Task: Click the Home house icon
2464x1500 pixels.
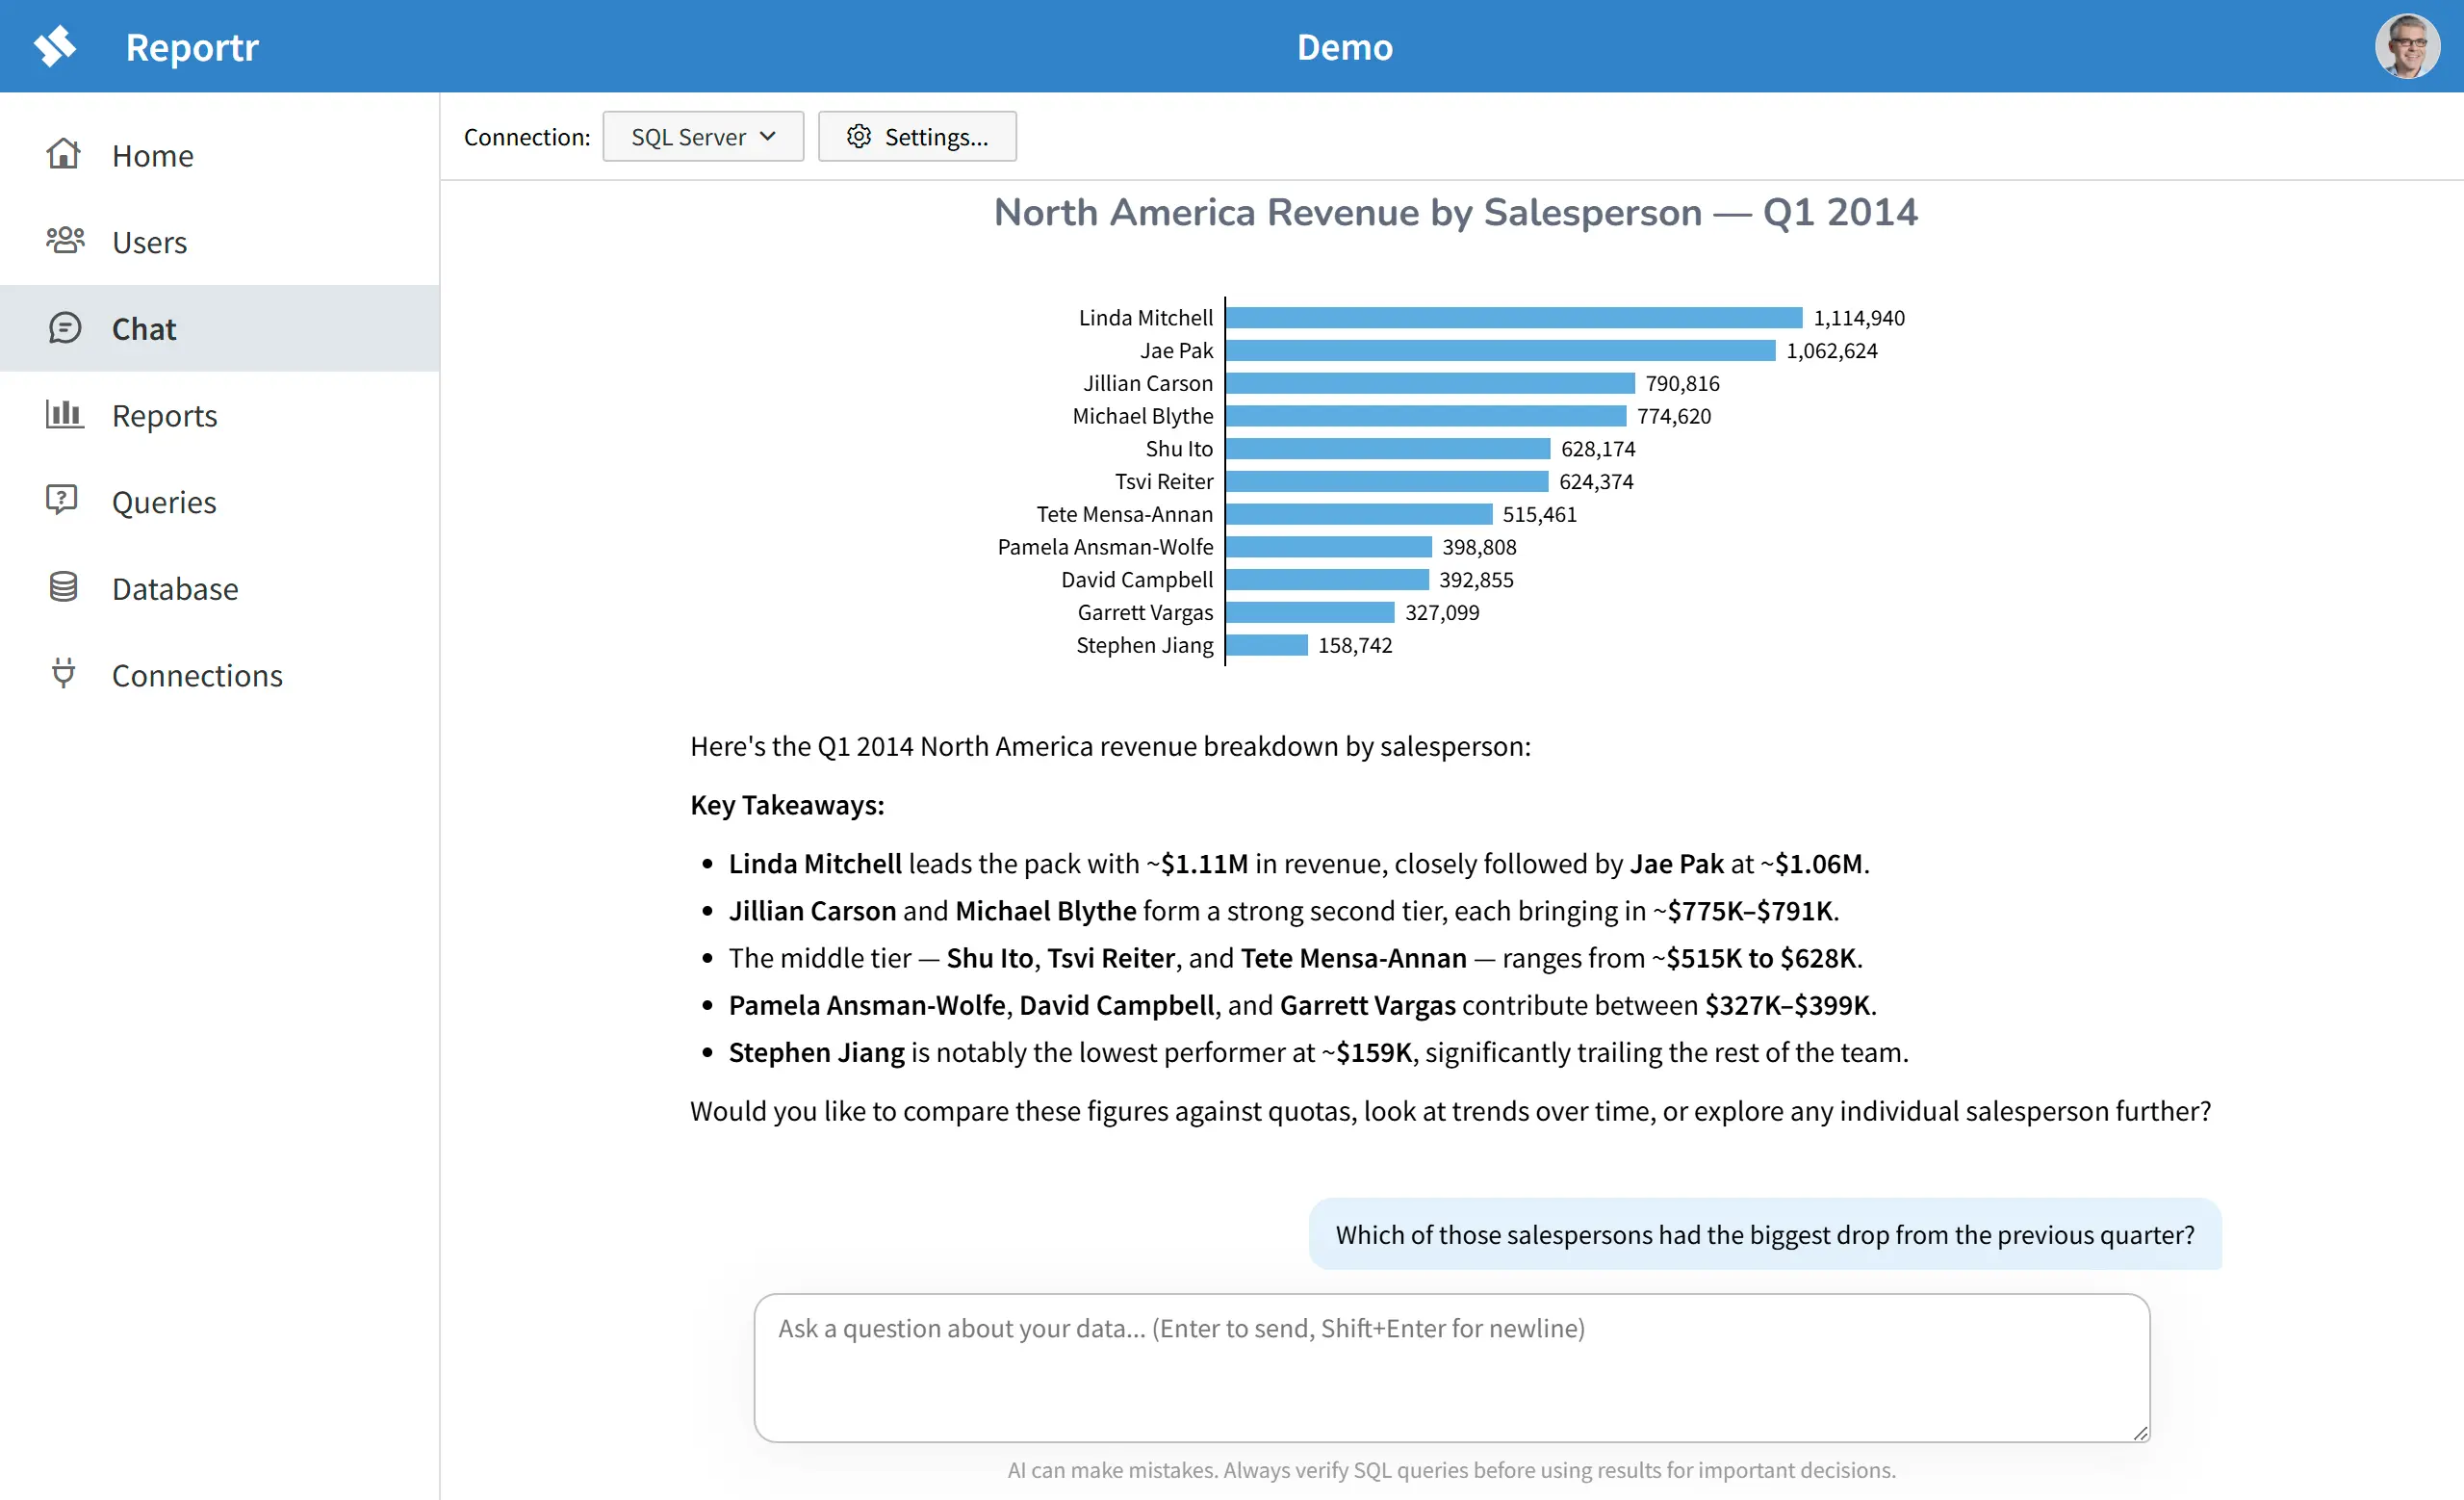Action: pos(63,154)
